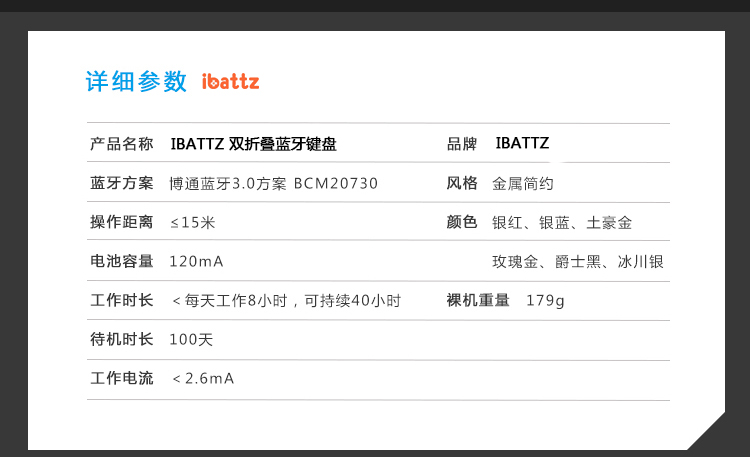Select the label 品牌
Screen dimensions: 750x457
click(462, 144)
